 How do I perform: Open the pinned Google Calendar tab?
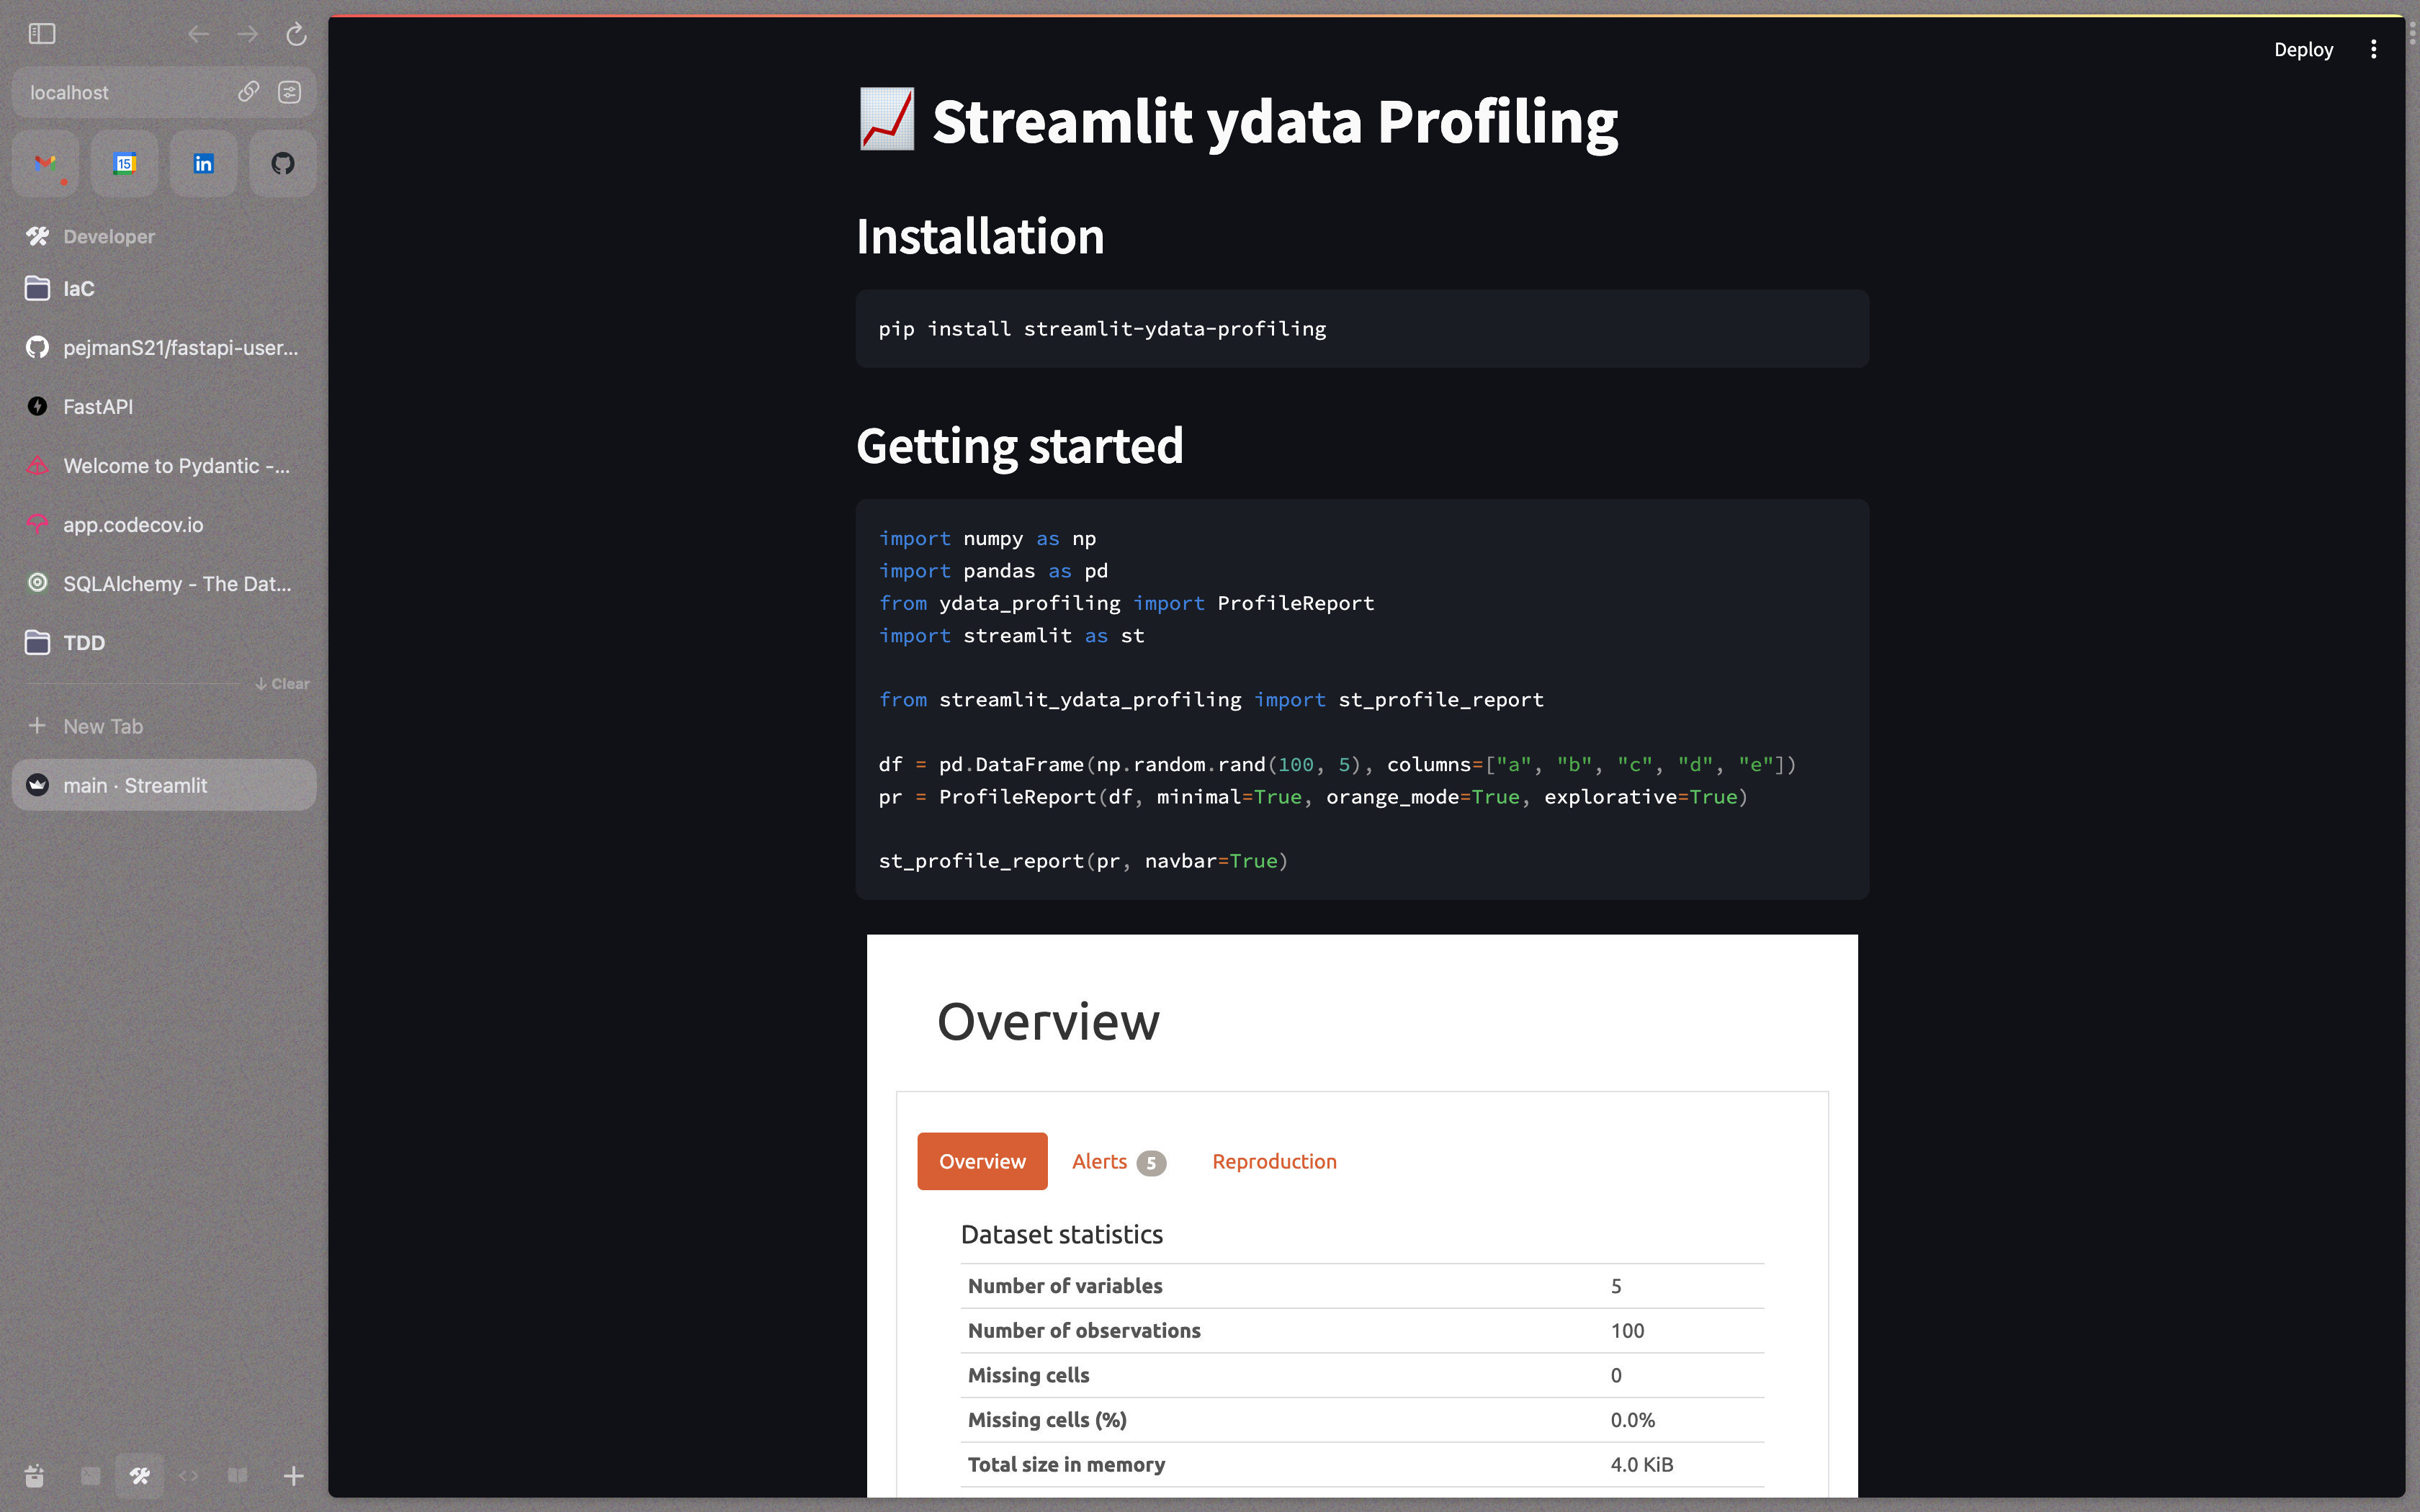pos(124,163)
